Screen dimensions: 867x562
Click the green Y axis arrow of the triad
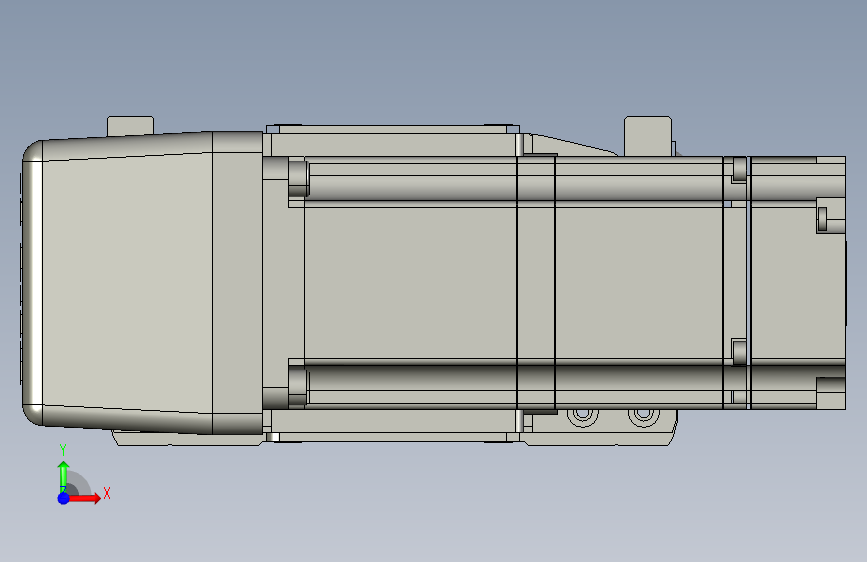[64, 476]
